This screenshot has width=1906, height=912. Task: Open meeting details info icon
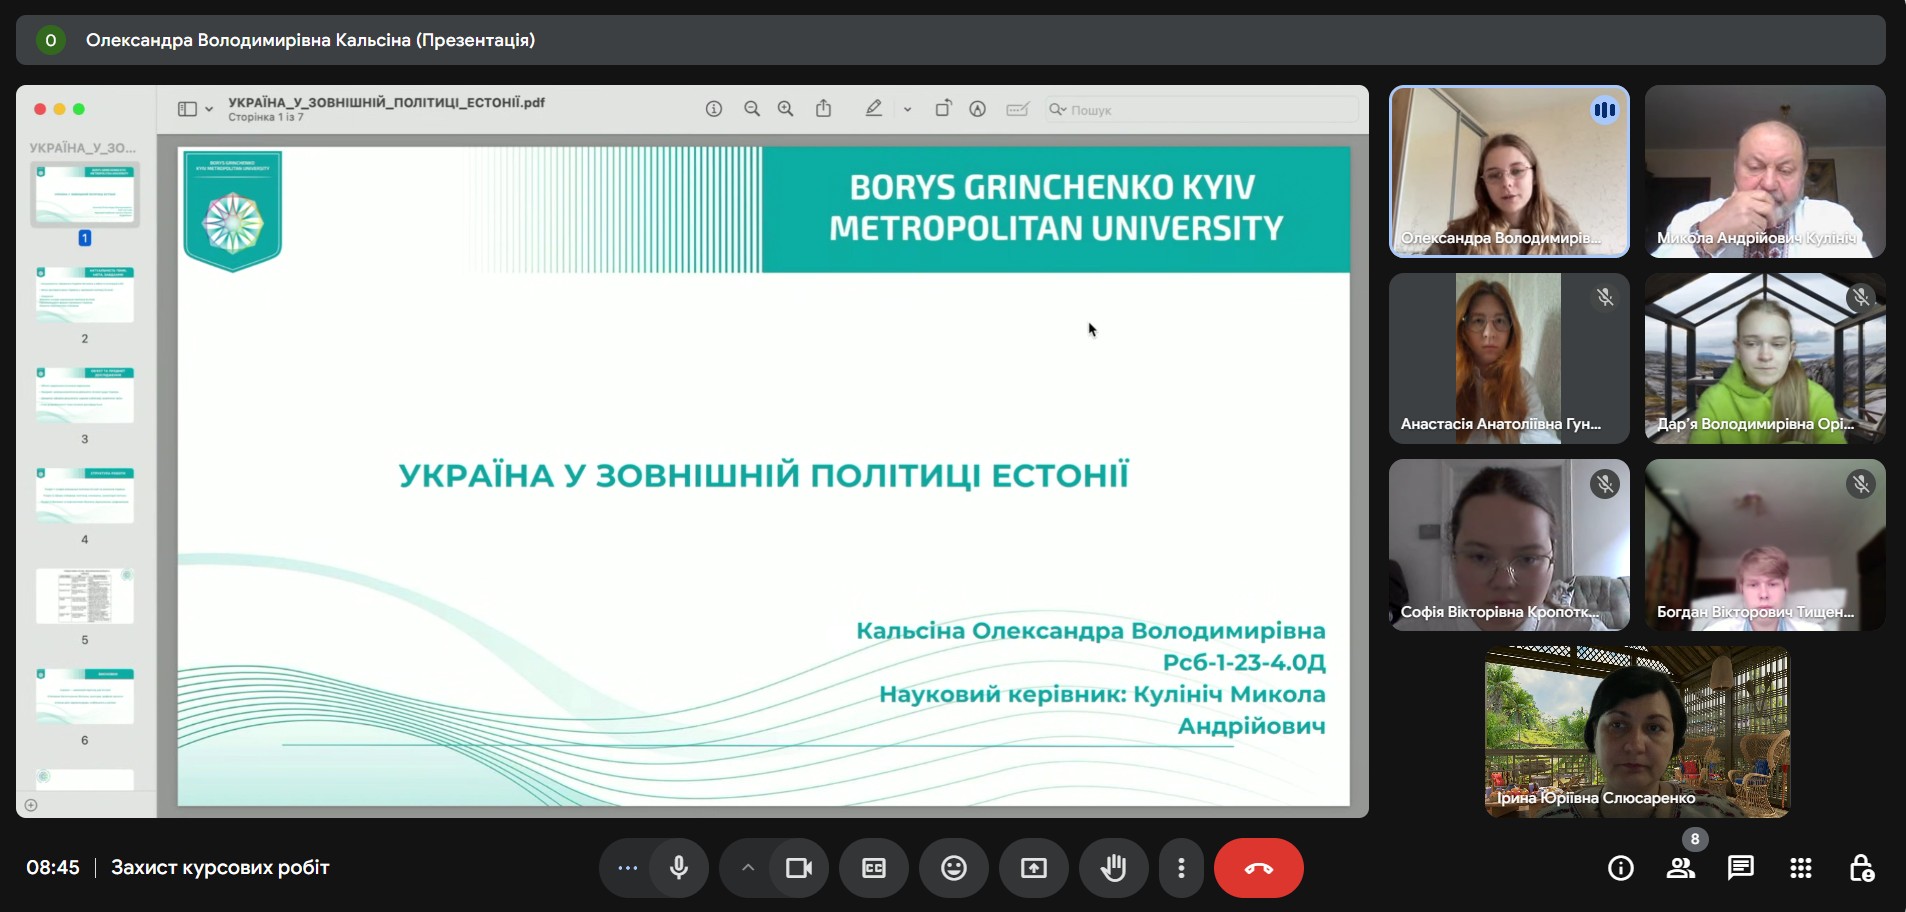1620,868
